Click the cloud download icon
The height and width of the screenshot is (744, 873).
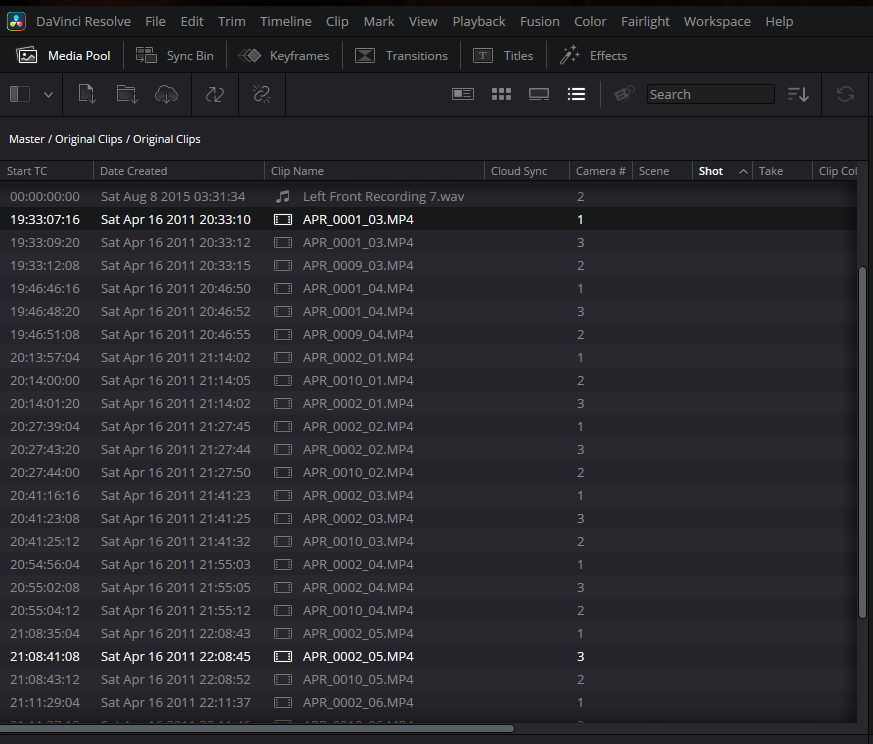166,94
